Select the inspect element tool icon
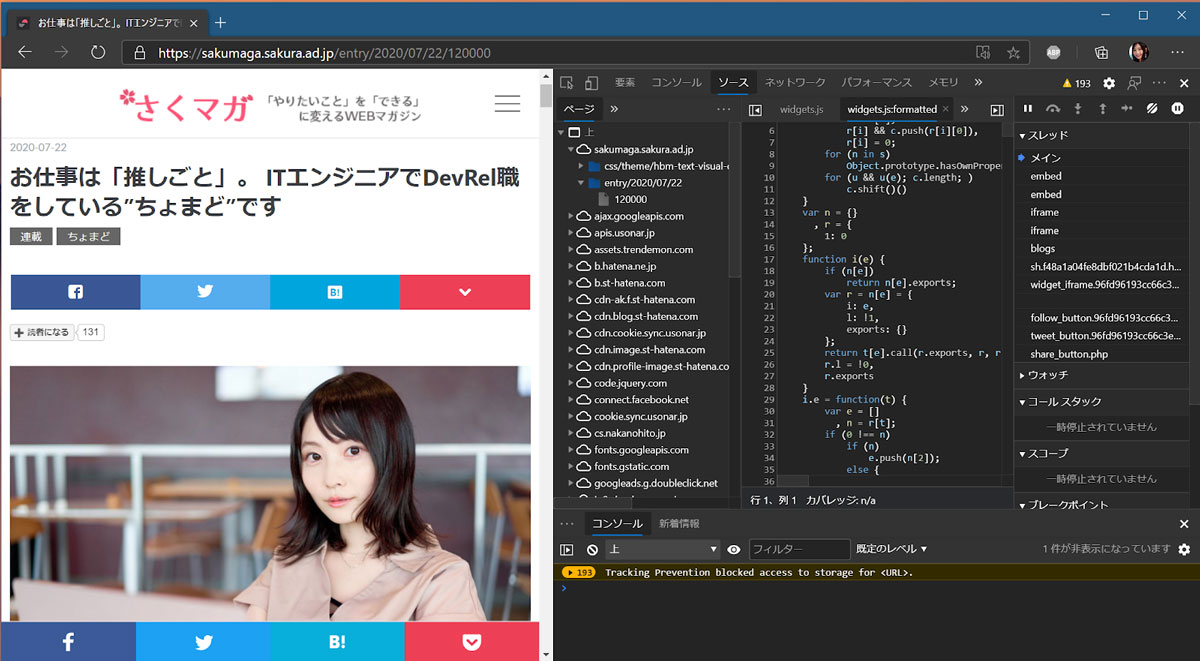 (x=568, y=82)
